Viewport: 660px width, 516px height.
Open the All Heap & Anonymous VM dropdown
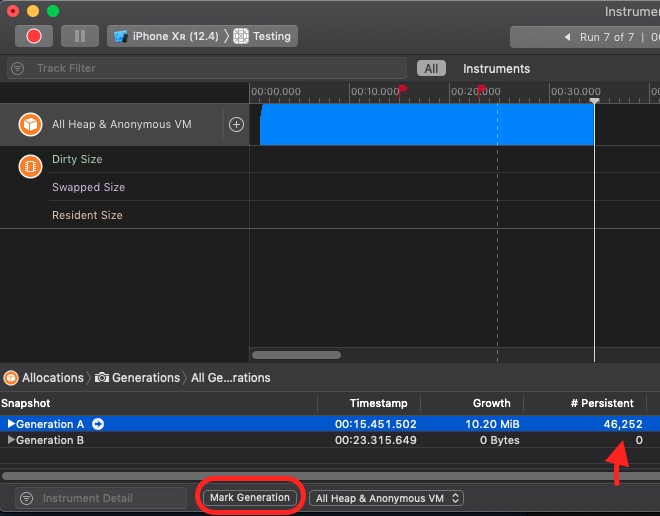[x=386, y=498]
